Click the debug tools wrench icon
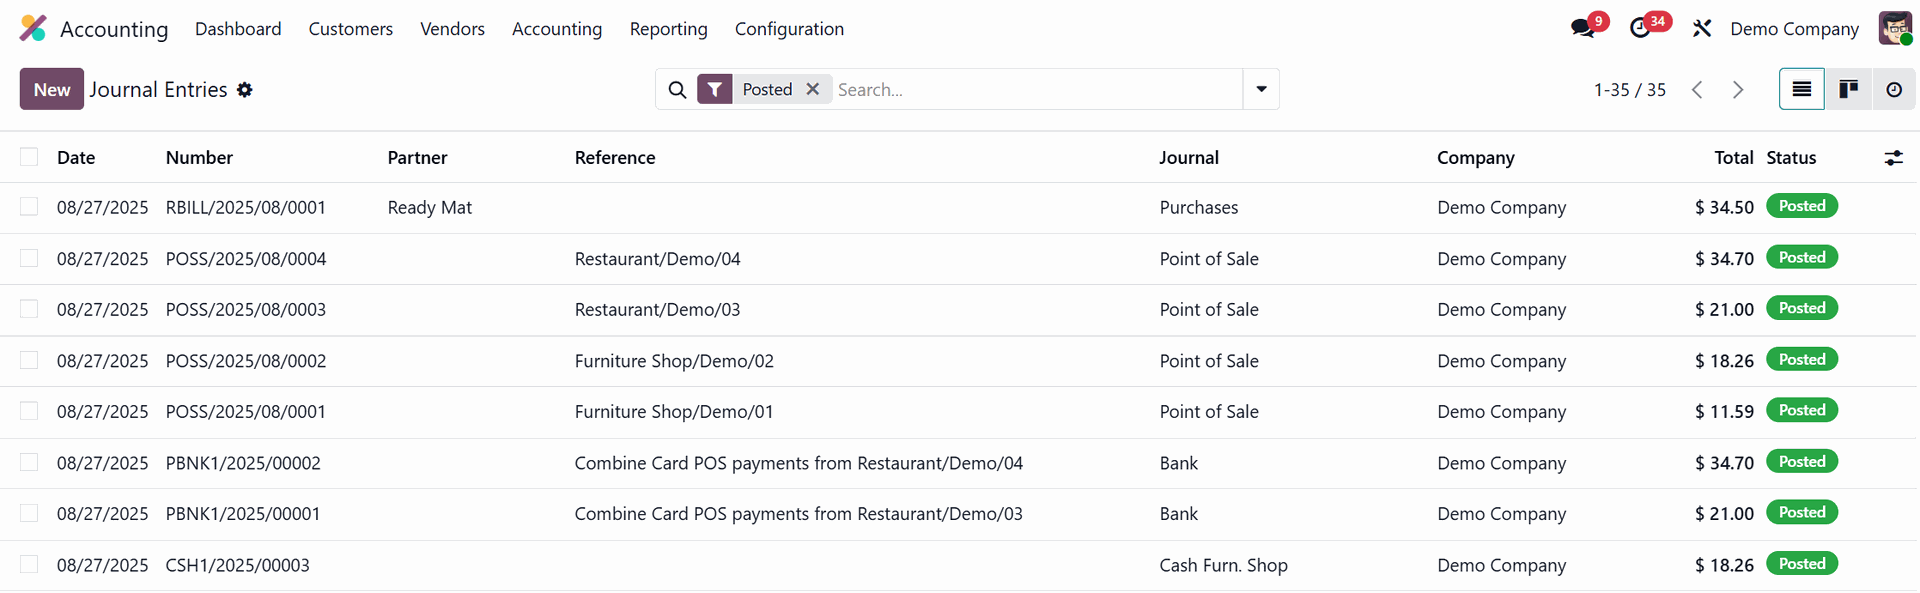1920x593 pixels. pyautogui.click(x=1702, y=29)
